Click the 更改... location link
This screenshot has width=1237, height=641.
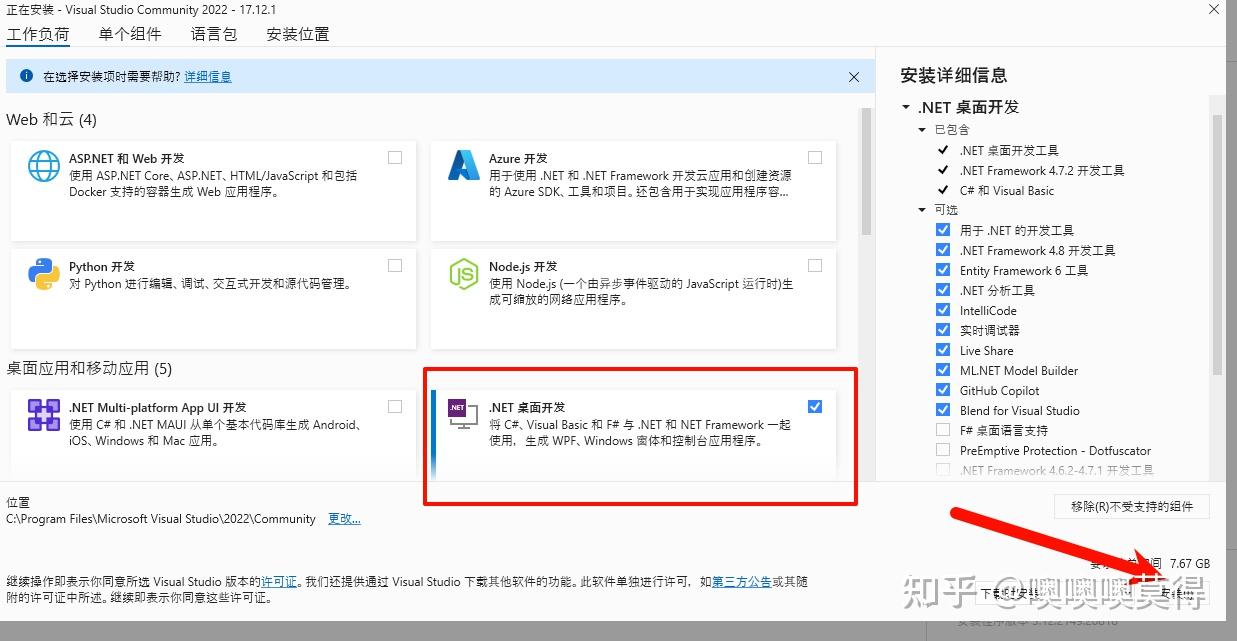[x=344, y=519]
